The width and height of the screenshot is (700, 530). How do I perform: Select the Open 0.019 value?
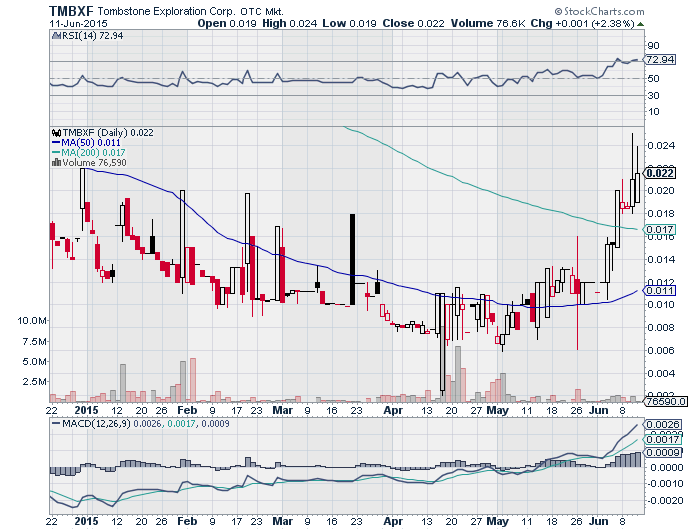(x=227, y=24)
